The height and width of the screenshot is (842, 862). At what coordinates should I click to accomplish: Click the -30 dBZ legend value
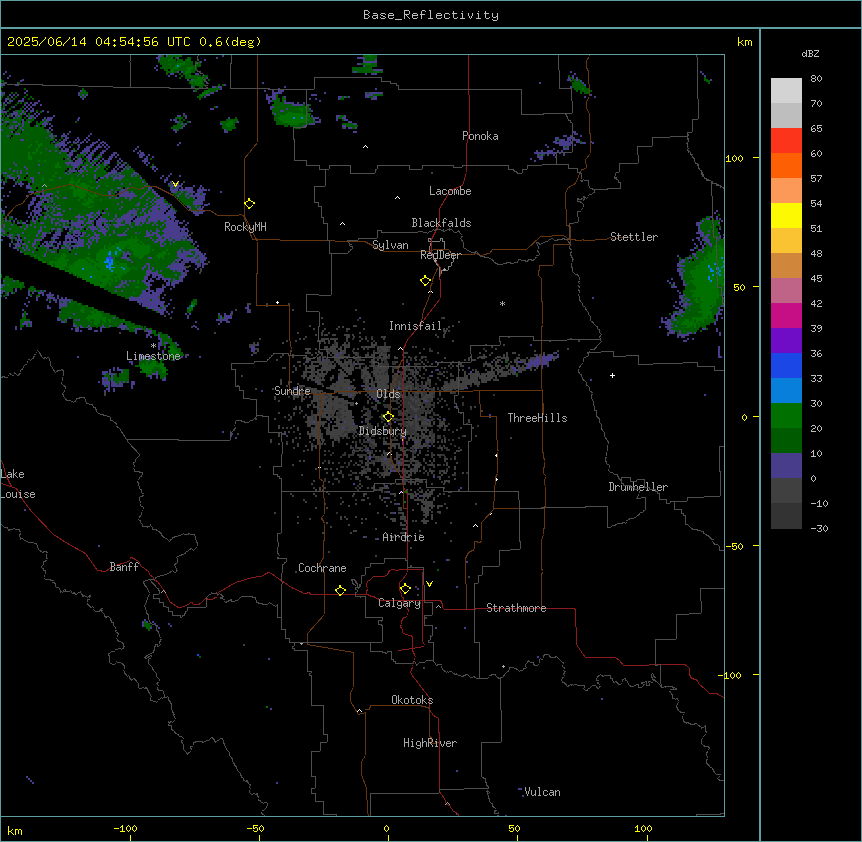[819, 528]
